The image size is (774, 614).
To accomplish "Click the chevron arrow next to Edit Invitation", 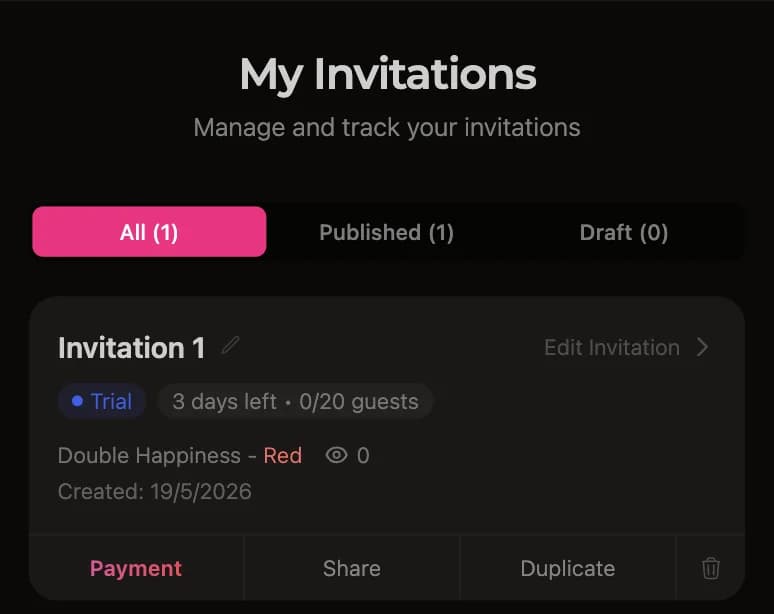I will click(702, 347).
